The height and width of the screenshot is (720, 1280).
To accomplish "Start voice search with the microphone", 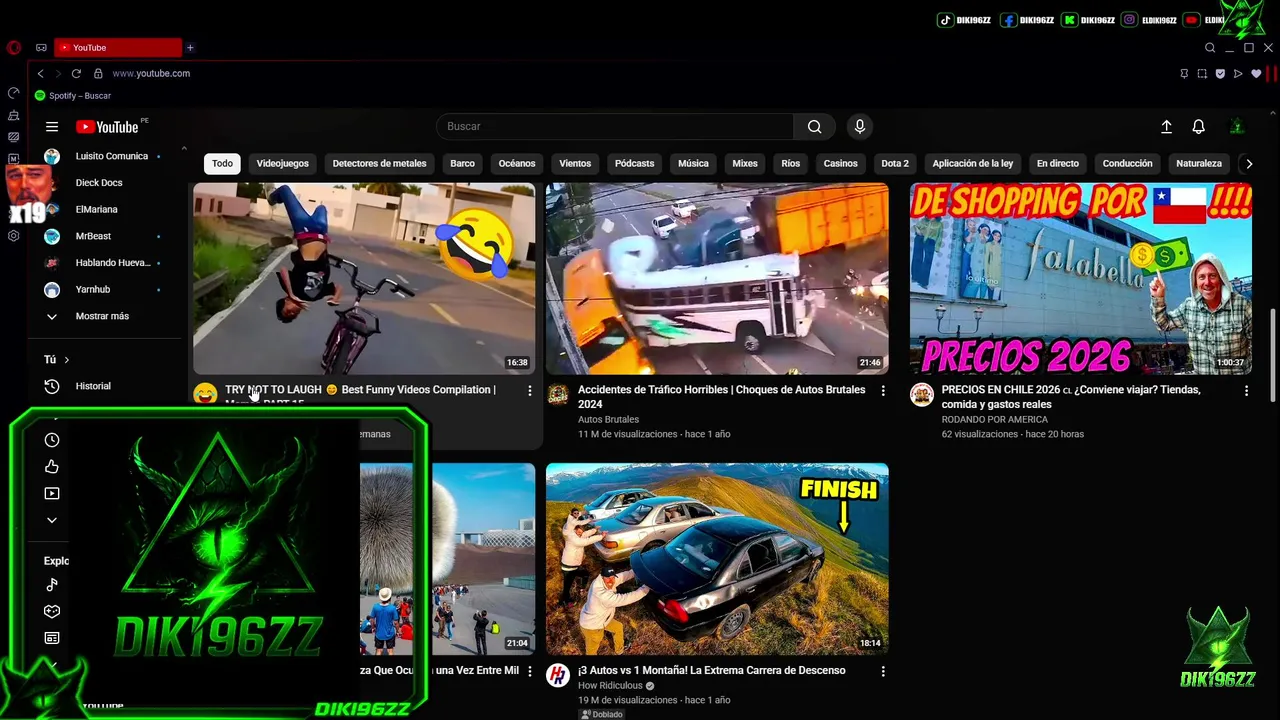I will pyautogui.click(x=859, y=126).
